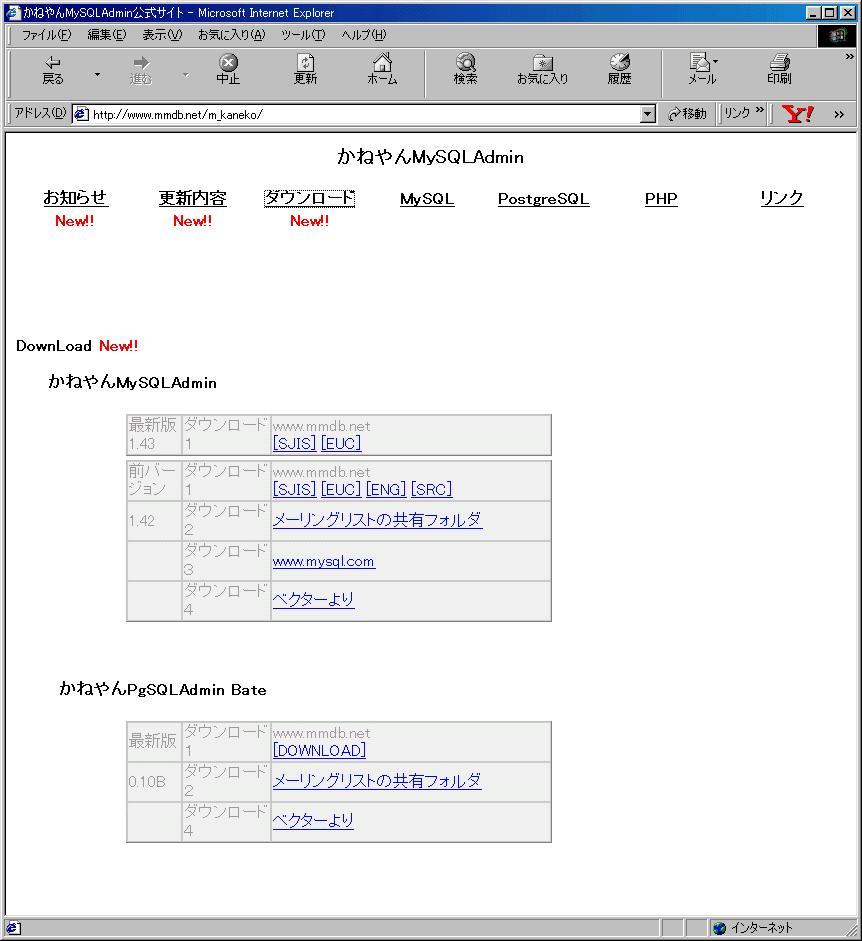
Task: Open the Search (検索) toolbar icon
Action: pyautogui.click(x=465, y=70)
